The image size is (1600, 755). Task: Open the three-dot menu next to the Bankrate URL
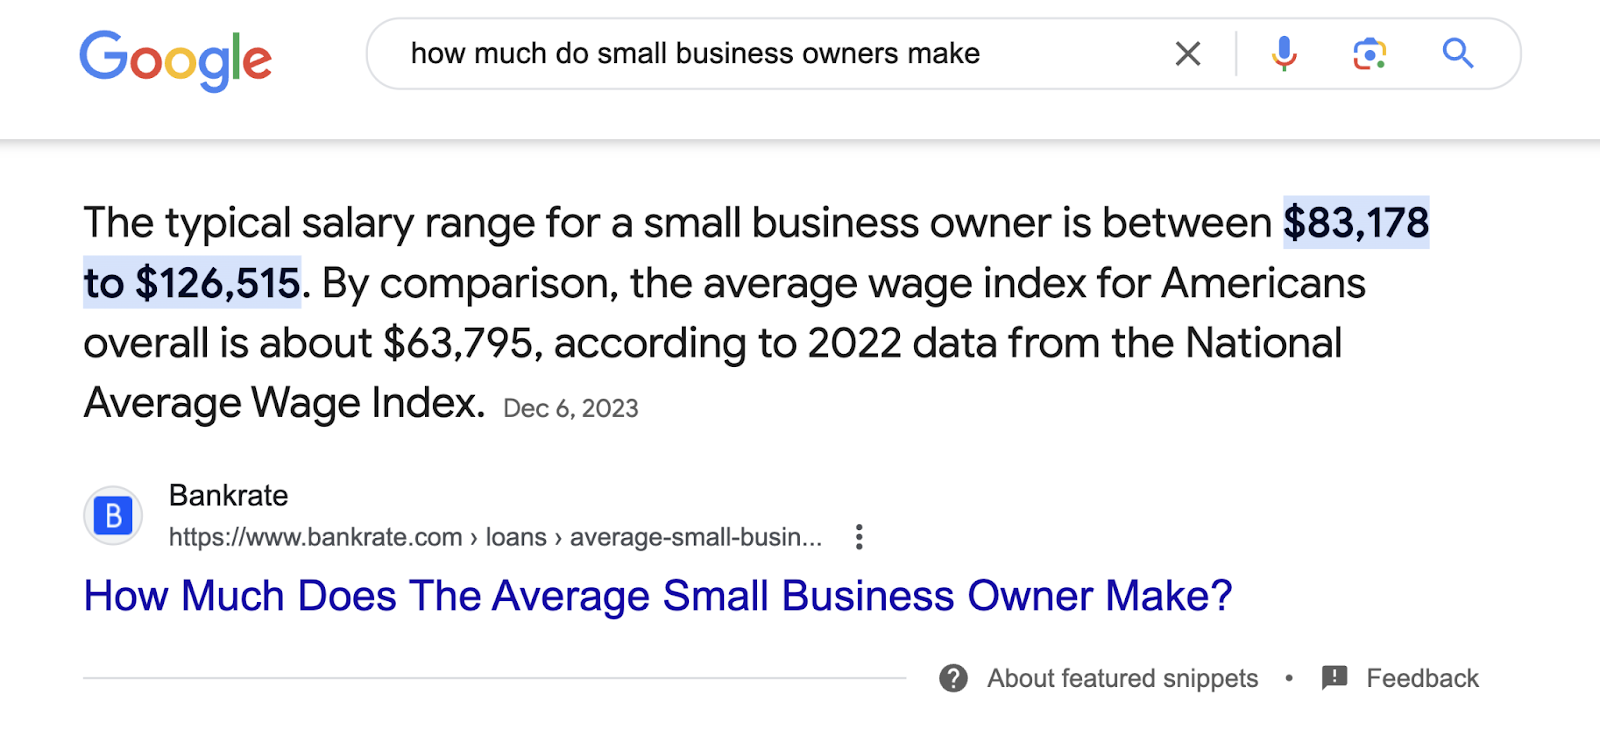click(x=860, y=537)
